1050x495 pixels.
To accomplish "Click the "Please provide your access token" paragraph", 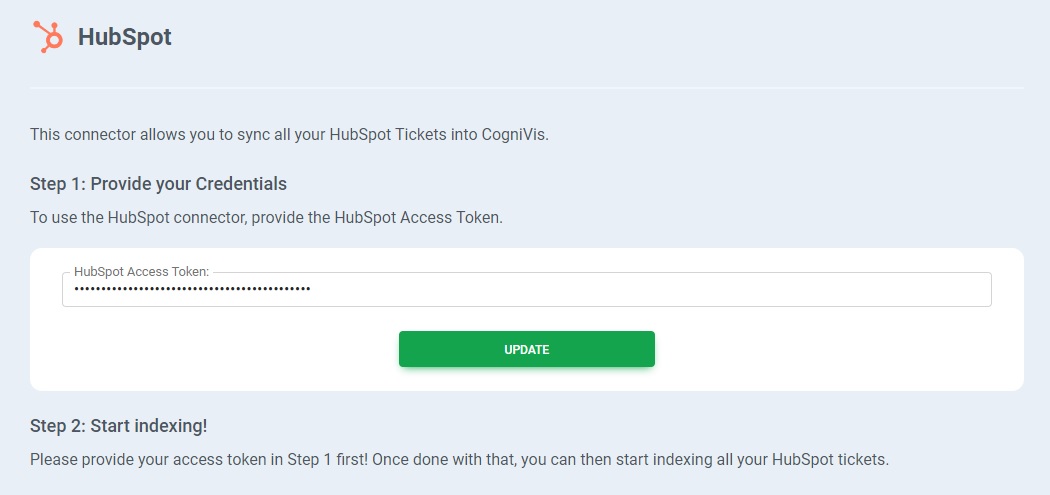I will [459, 460].
